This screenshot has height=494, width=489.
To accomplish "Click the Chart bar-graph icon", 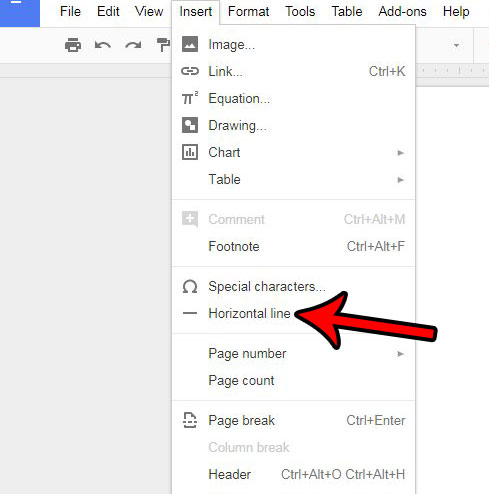I will point(190,152).
